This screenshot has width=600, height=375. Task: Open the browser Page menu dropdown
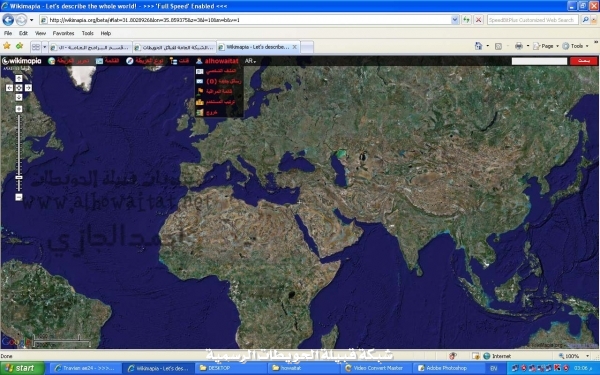(x=546, y=46)
